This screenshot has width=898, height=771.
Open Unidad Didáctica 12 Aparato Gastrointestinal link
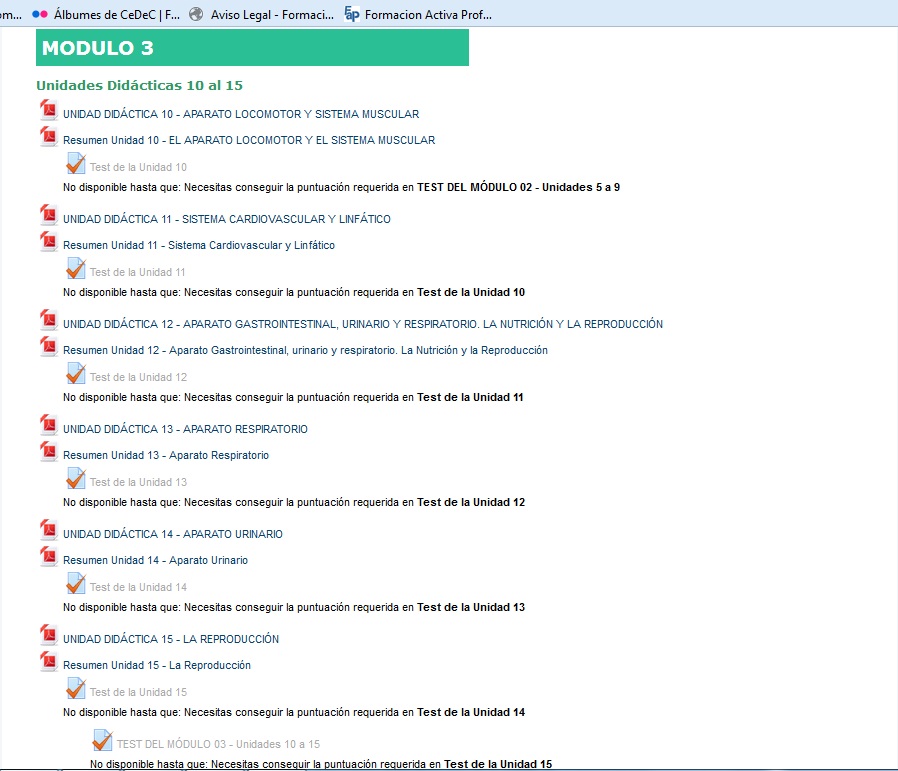tap(362, 324)
